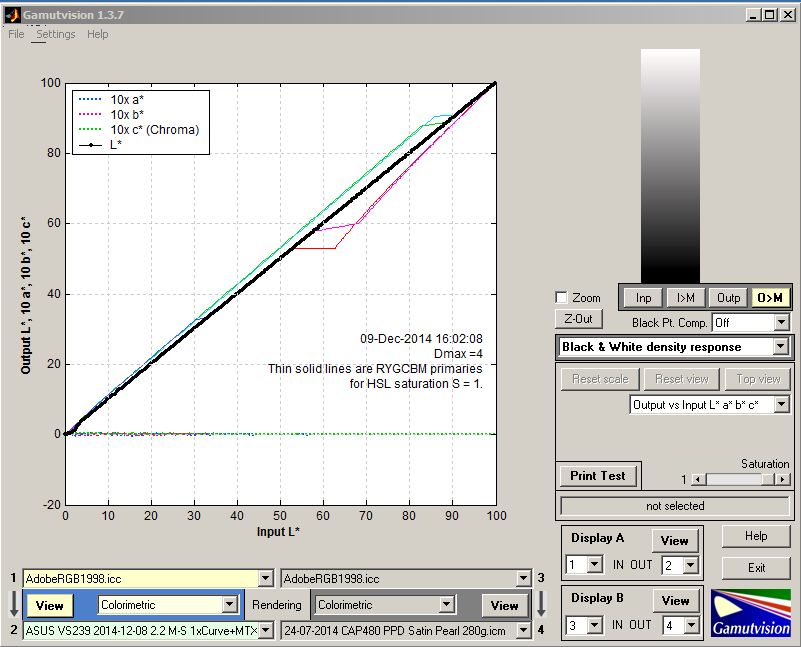Screen dimensions: 801x647
Task: Toggle the I>M display mode button
Action: 686,297
